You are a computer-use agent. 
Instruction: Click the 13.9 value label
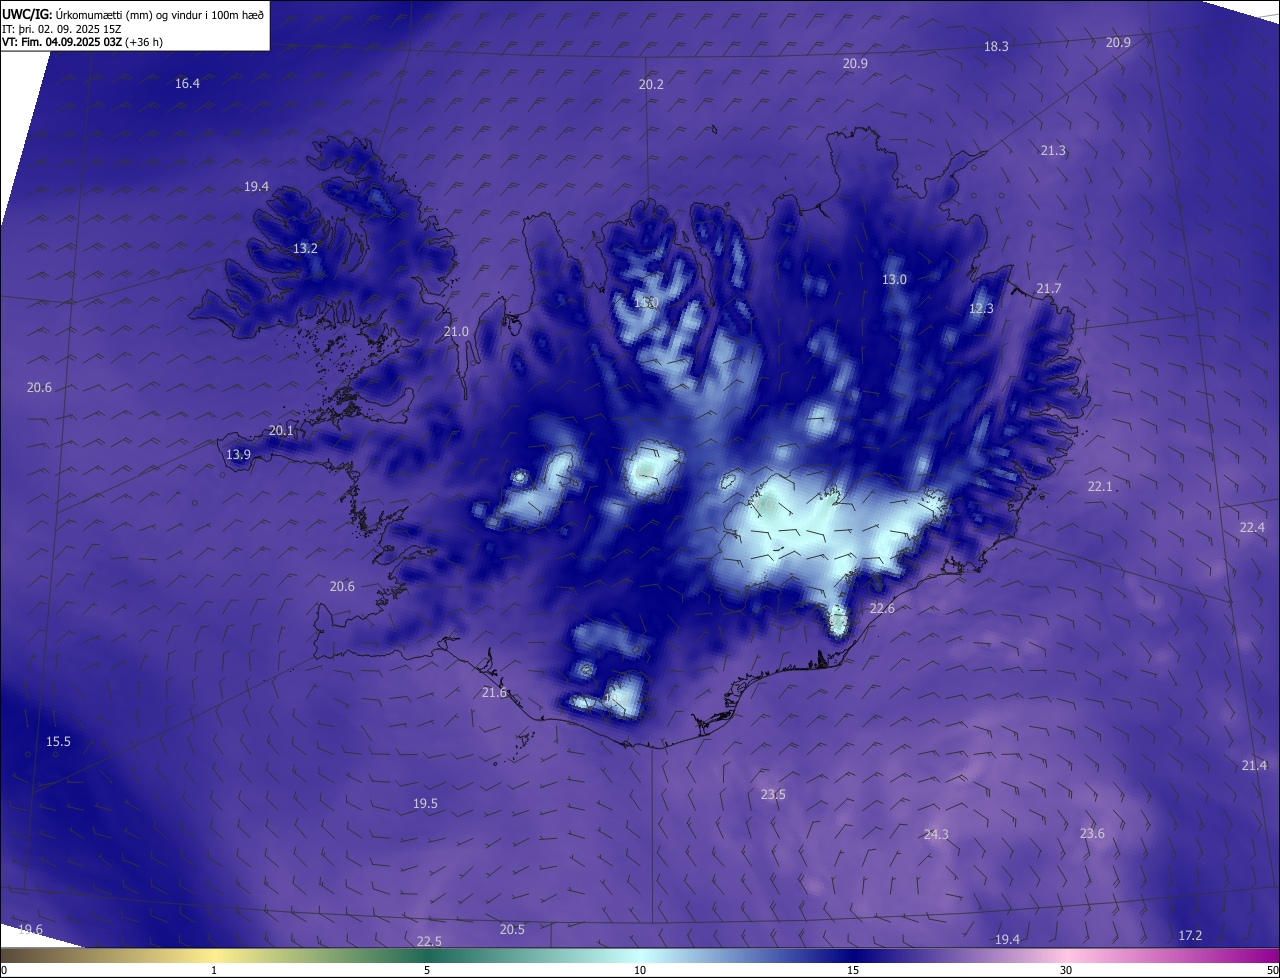coord(238,455)
